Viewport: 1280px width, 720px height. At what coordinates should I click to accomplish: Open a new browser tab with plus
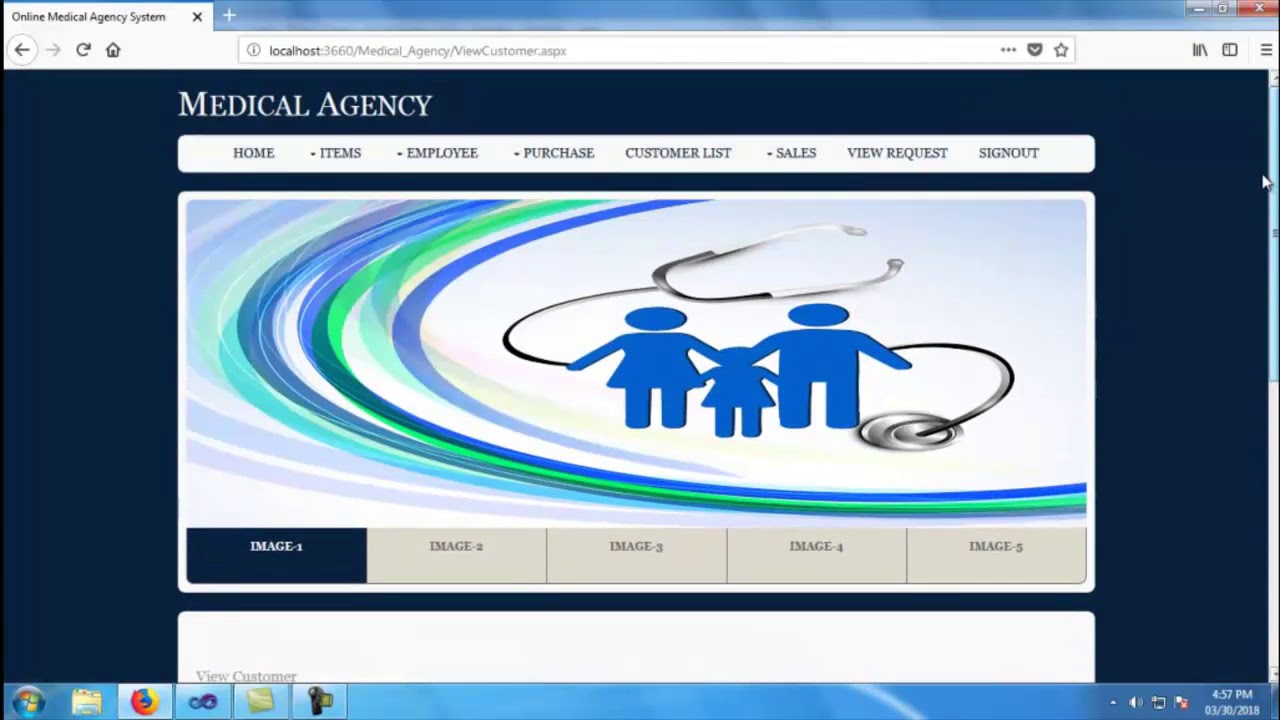[229, 15]
